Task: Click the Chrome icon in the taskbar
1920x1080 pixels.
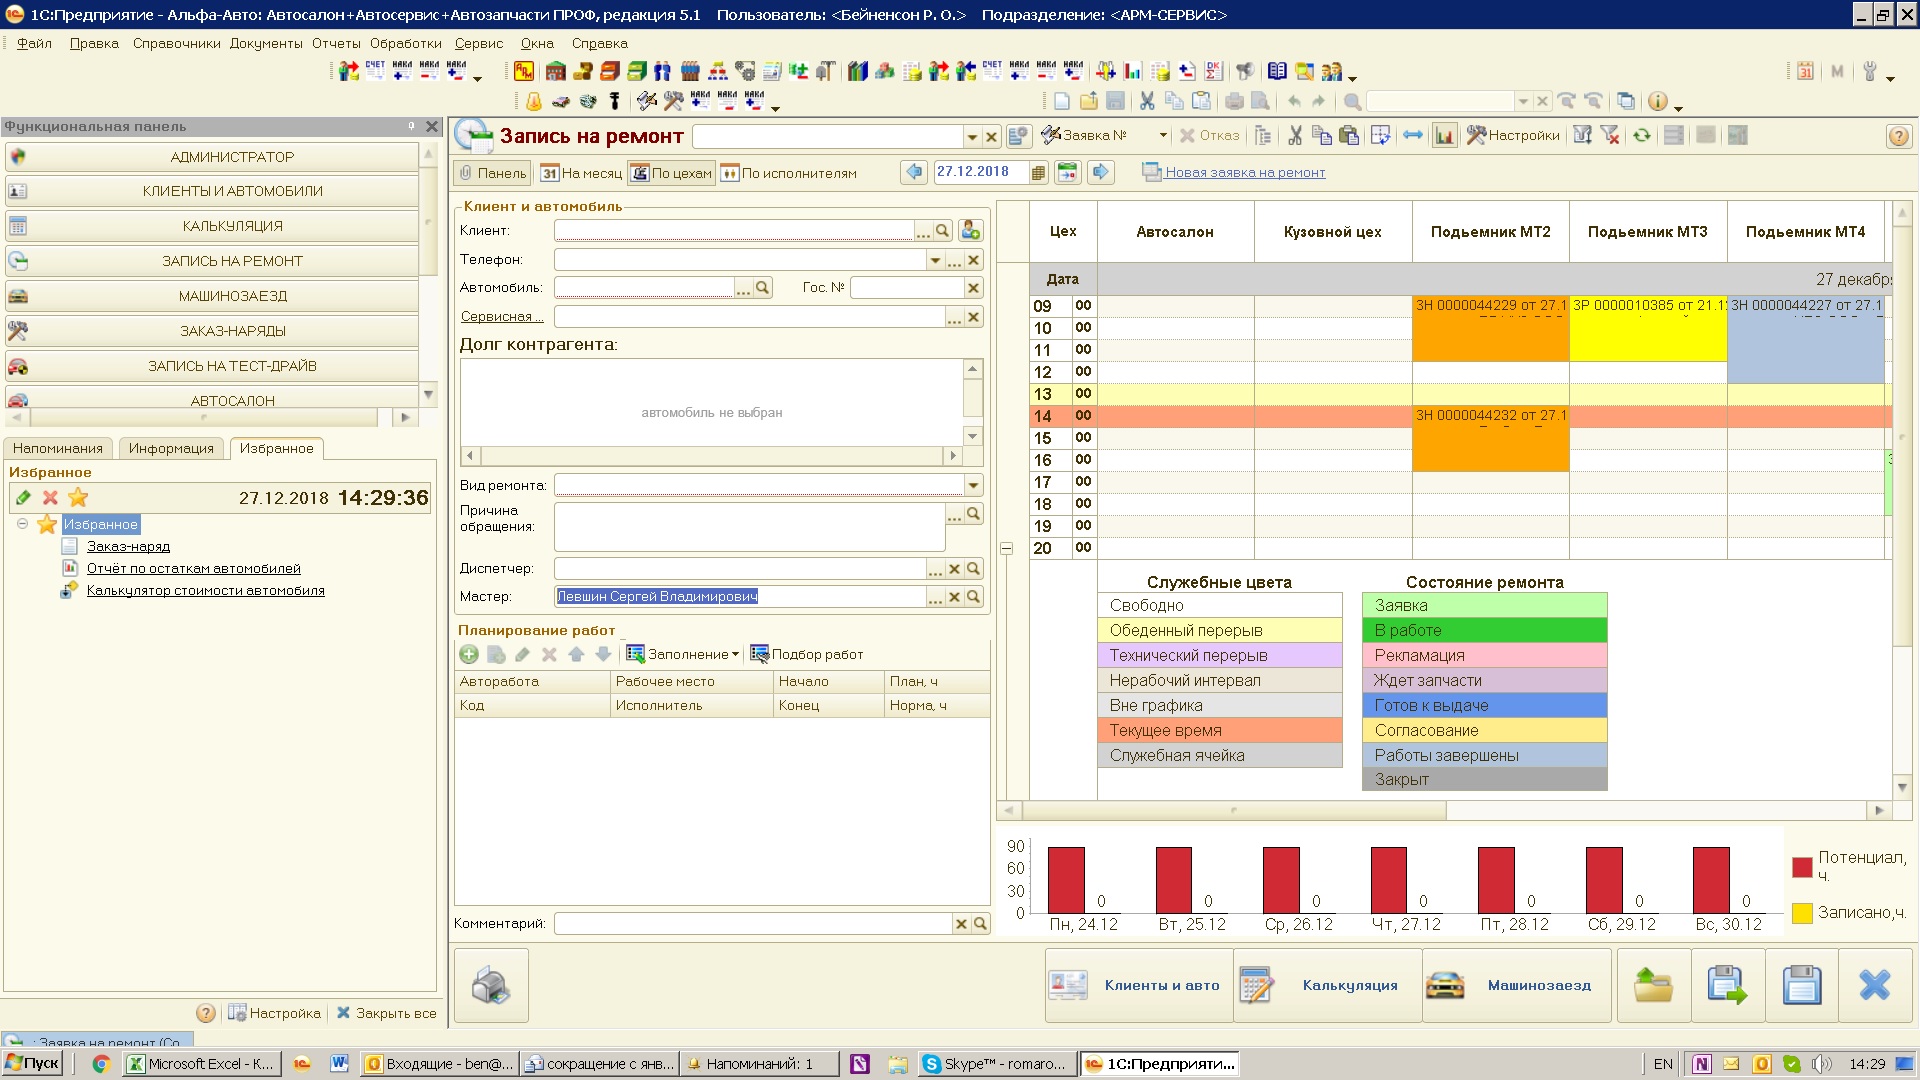Action: tap(100, 1064)
